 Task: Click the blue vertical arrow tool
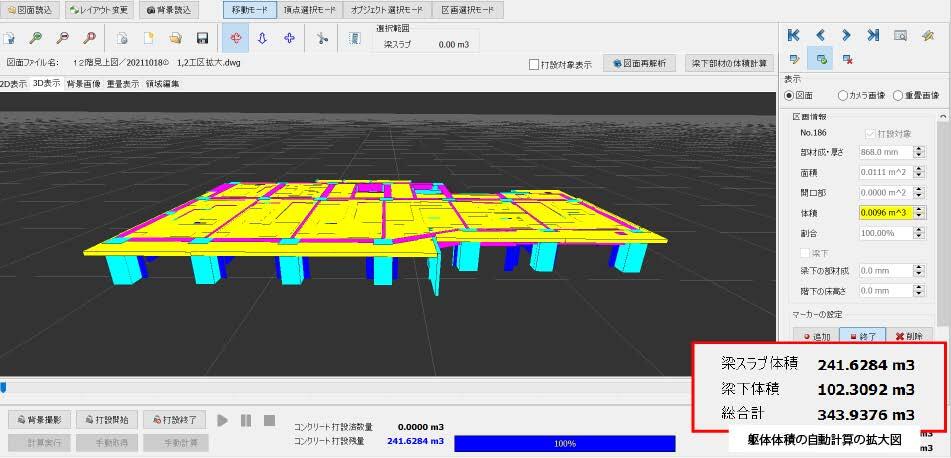(263, 39)
